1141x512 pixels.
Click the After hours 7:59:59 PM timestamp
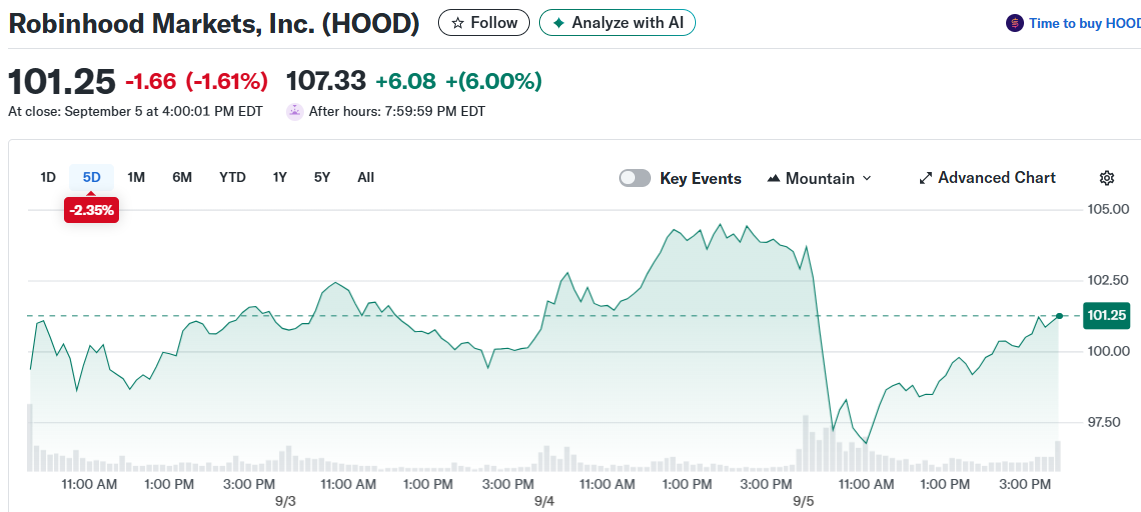397,112
